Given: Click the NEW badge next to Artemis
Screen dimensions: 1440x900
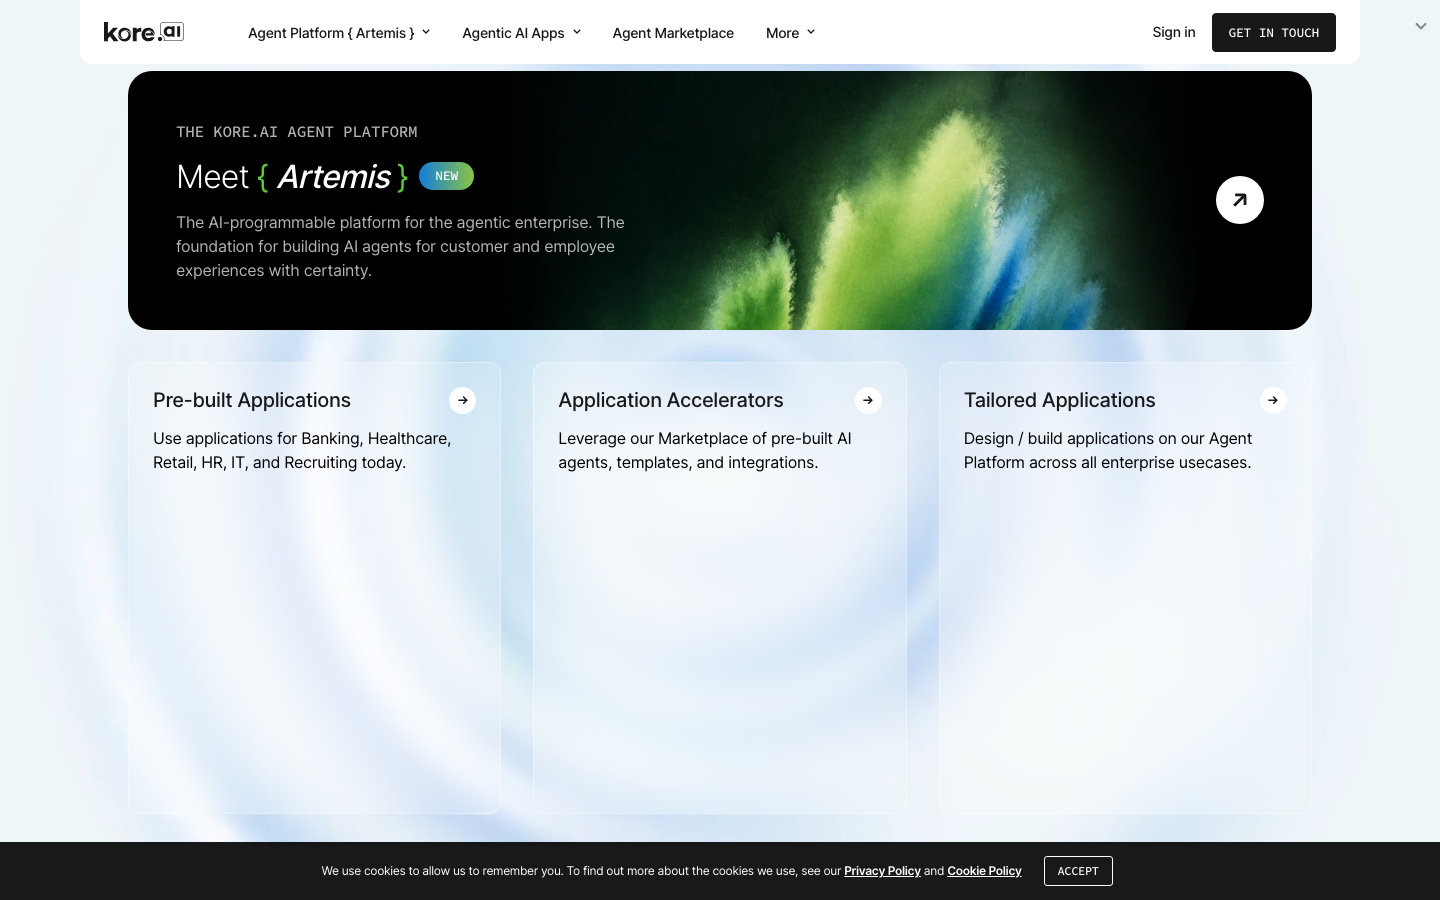Looking at the screenshot, I should click(446, 176).
